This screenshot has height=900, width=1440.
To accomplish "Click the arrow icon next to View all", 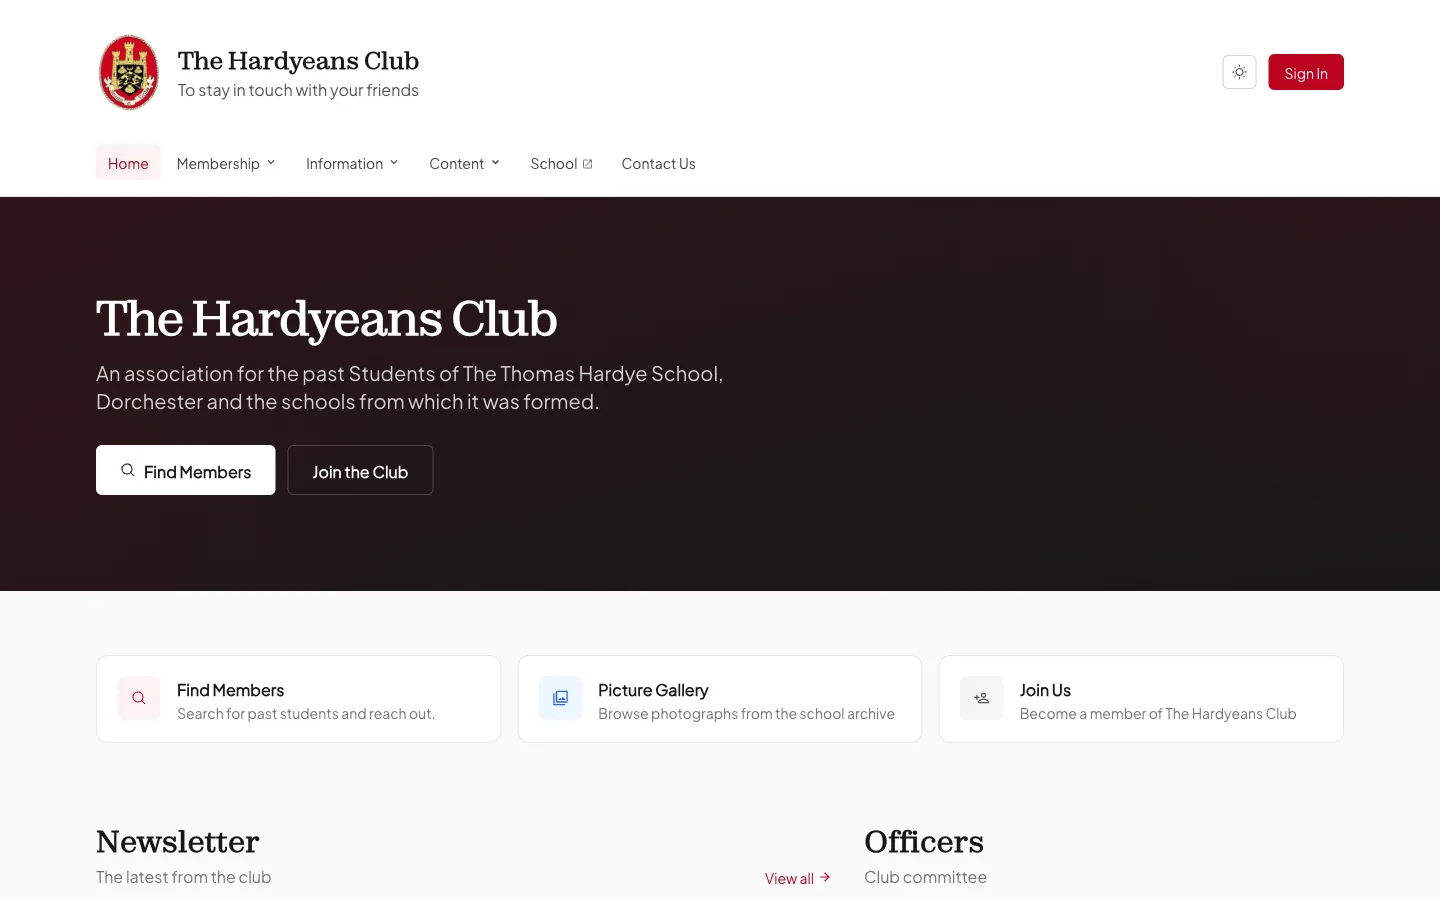I will click(x=825, y=877).
